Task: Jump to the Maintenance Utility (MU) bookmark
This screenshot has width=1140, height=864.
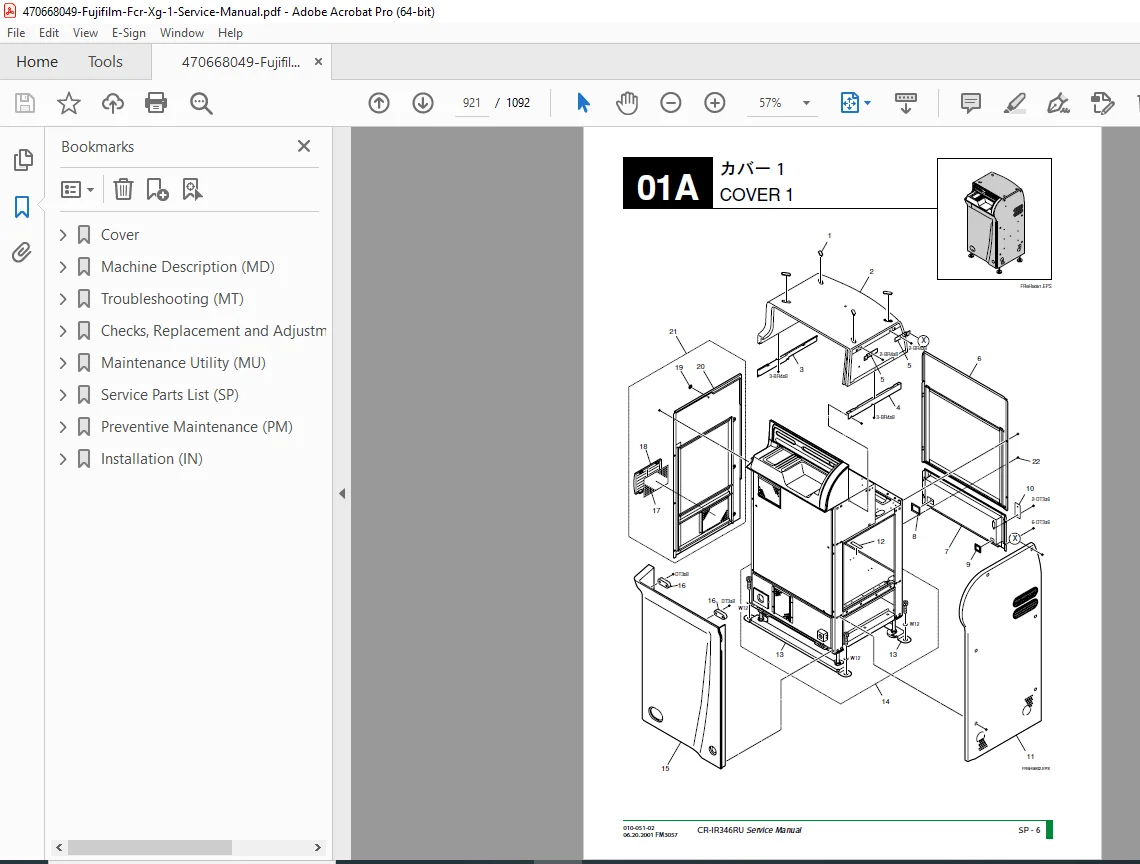Action: (x=183, y=363)
